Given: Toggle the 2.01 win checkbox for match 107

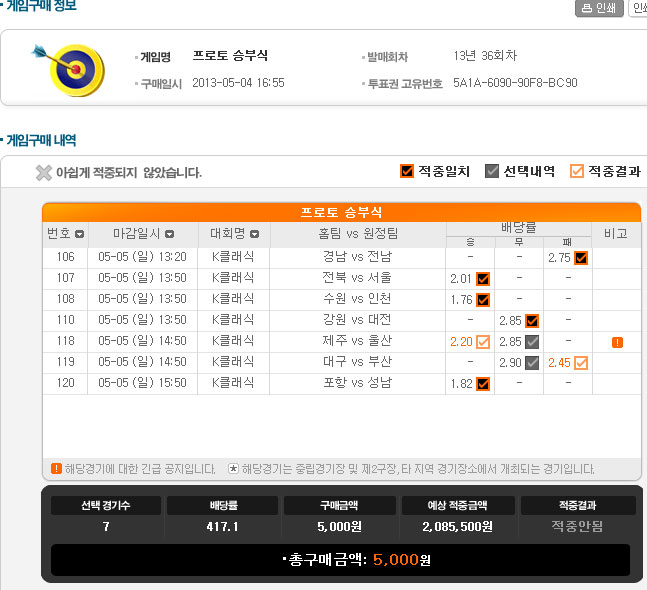Looking at the screenshot, I should coord(483,279).
